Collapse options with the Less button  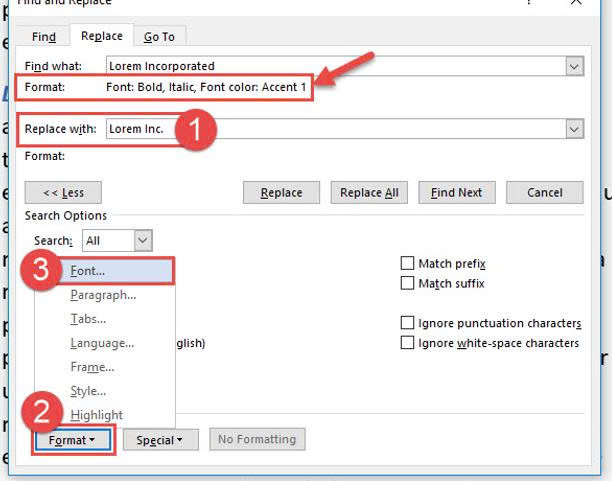[x=62, y=193]
